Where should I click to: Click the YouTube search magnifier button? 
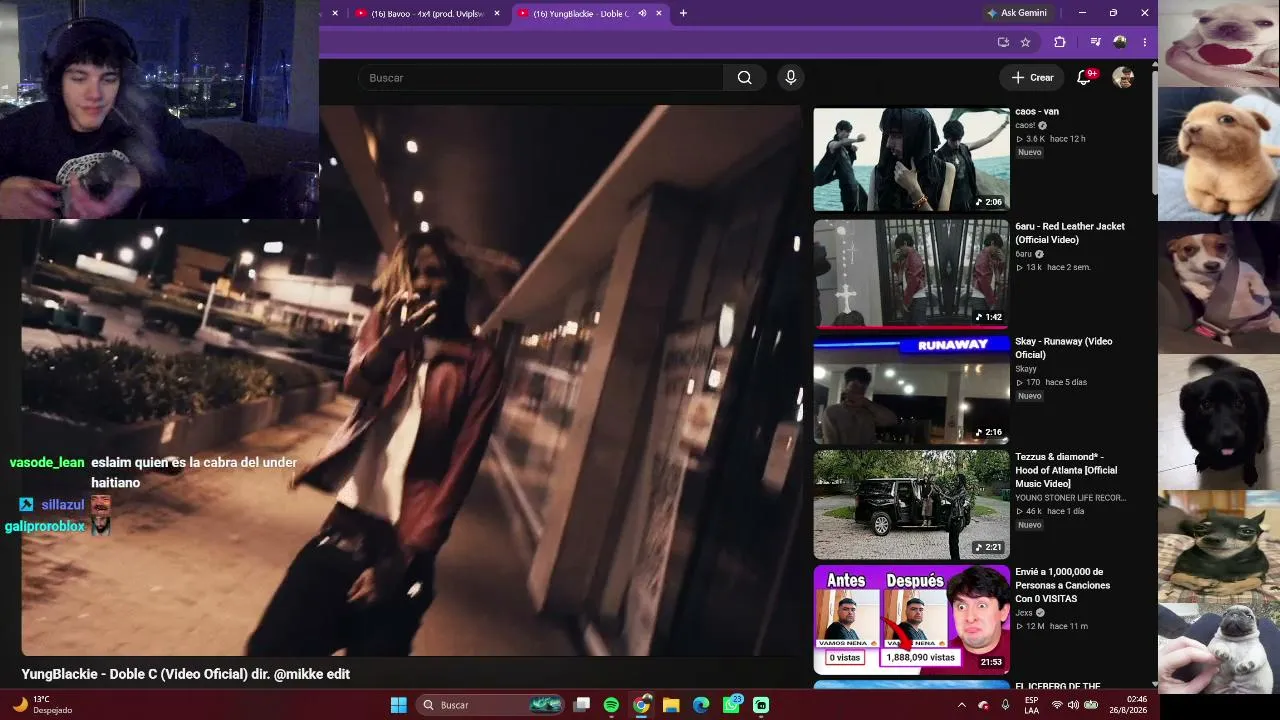click(744, 78)
